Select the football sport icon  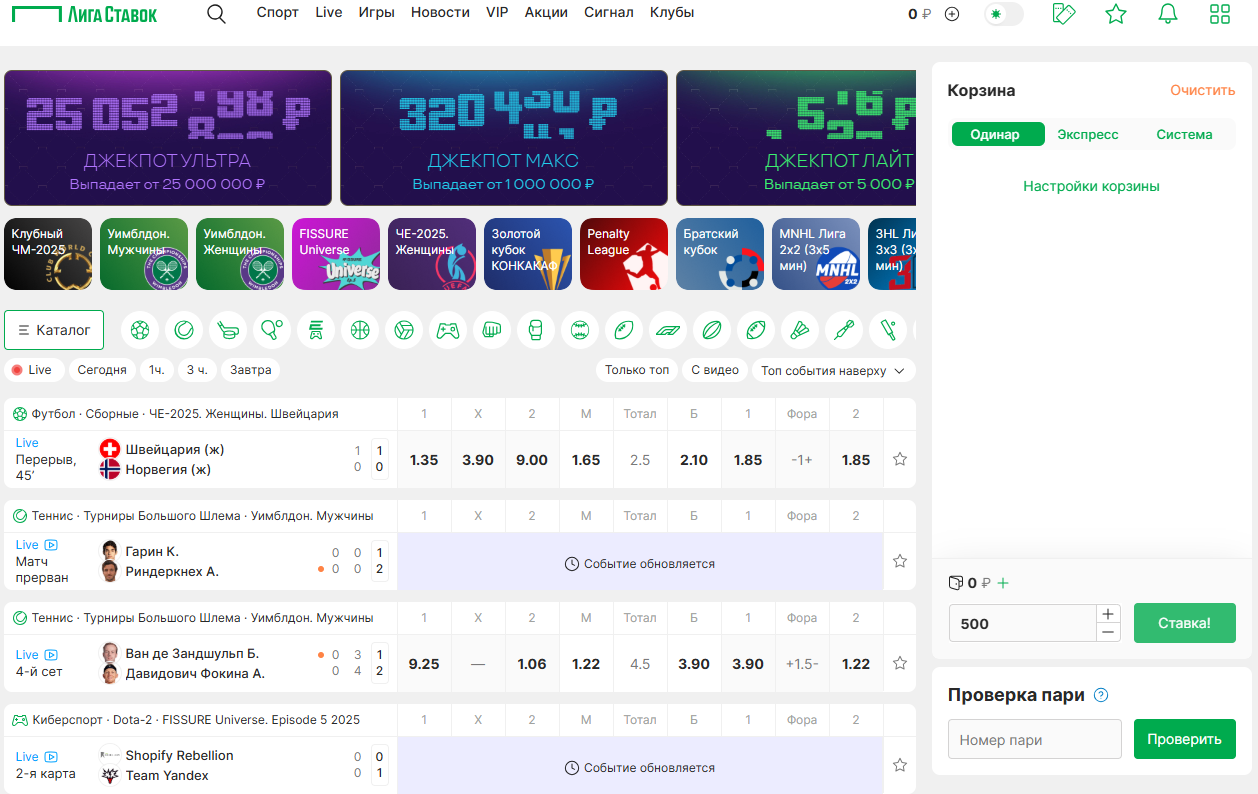pyautogui.click(x=140, y=329)
